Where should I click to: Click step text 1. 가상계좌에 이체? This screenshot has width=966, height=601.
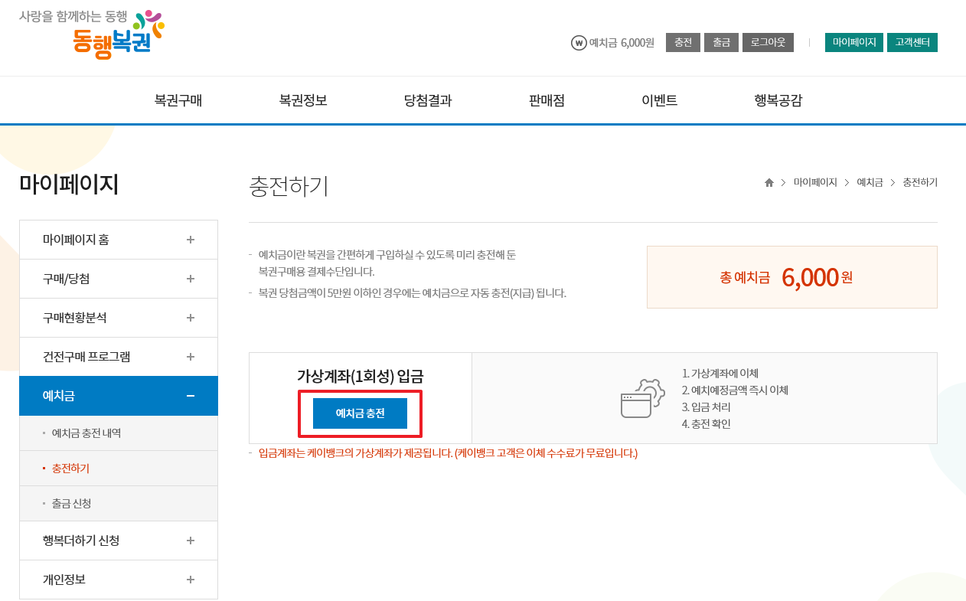(720, 373)
